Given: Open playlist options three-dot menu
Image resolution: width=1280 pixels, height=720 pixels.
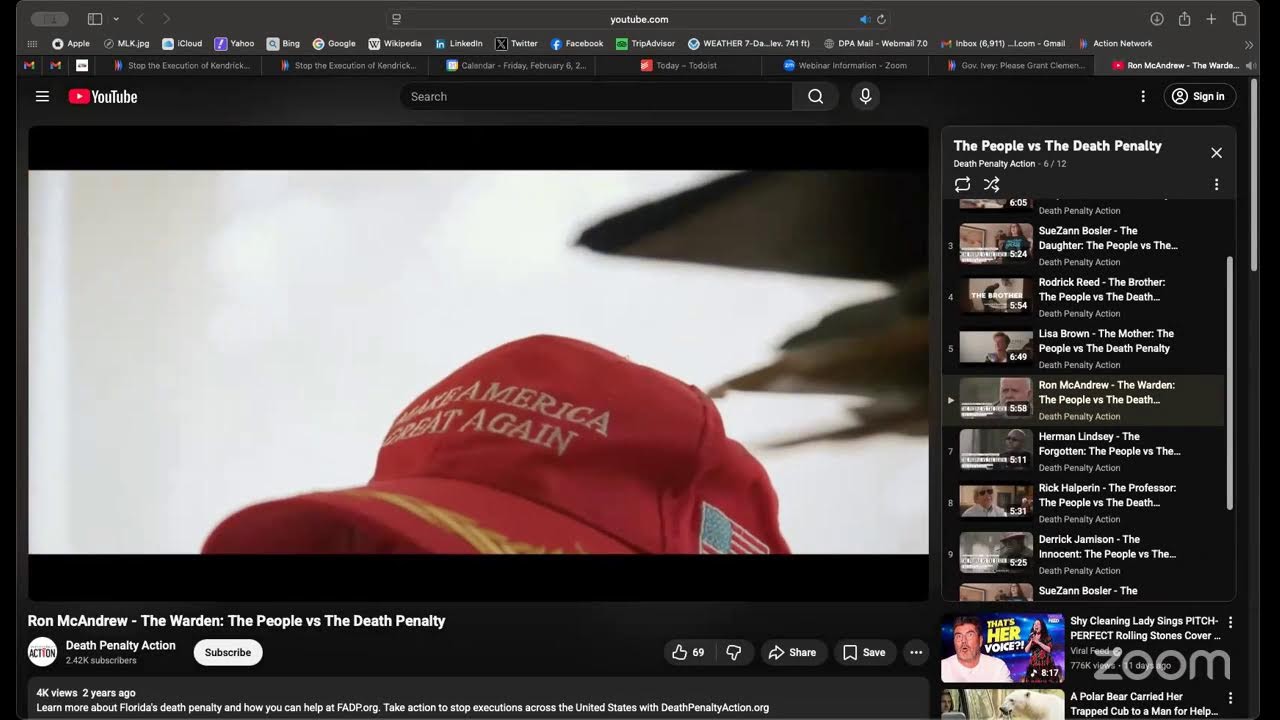Looking at the screenshot, I should point(1216,185).
